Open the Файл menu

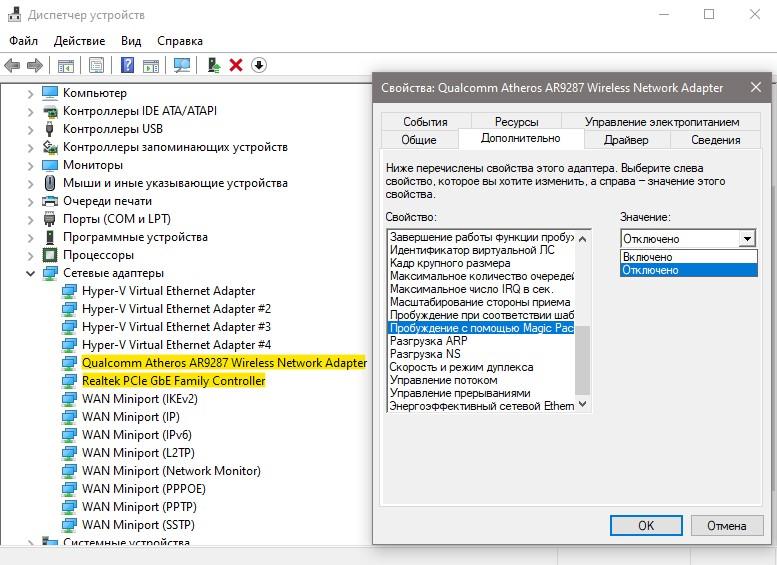point(23,41)
